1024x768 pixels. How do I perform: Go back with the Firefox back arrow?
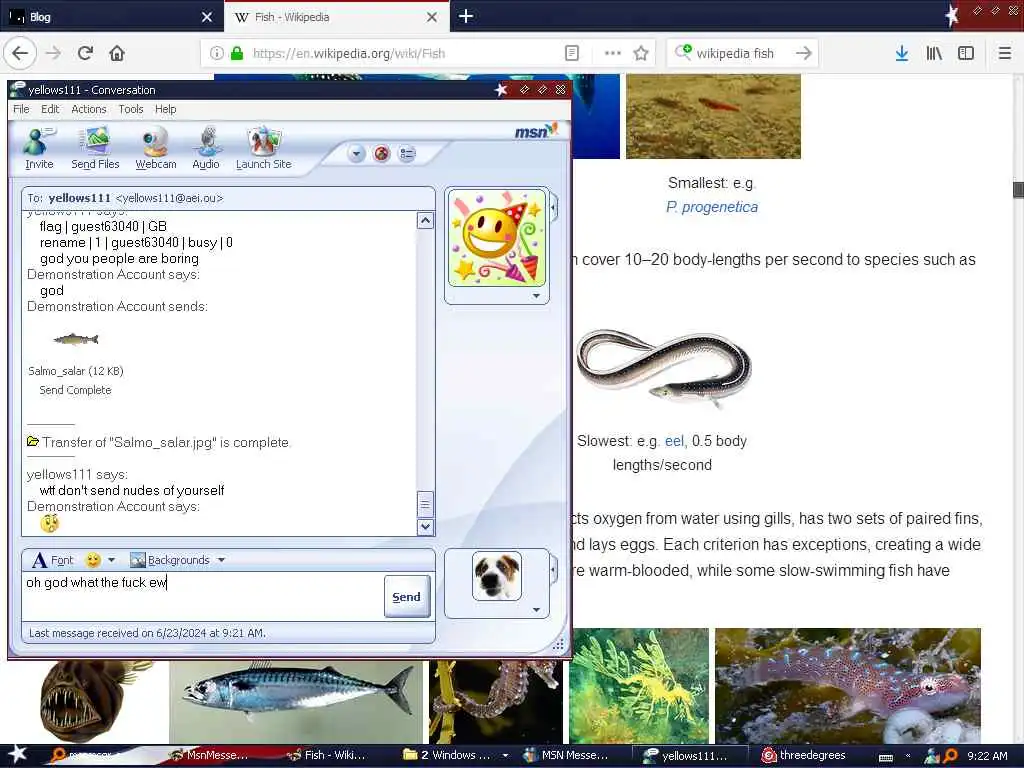click(20, 54)
